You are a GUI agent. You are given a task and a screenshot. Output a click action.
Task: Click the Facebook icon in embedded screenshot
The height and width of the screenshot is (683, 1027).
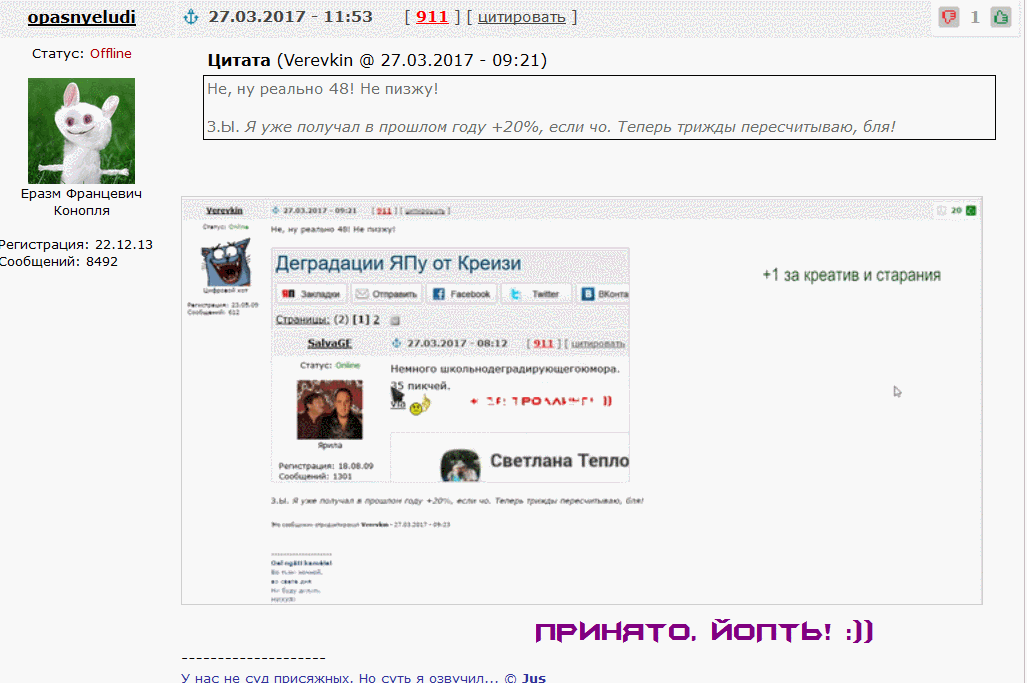438,294
